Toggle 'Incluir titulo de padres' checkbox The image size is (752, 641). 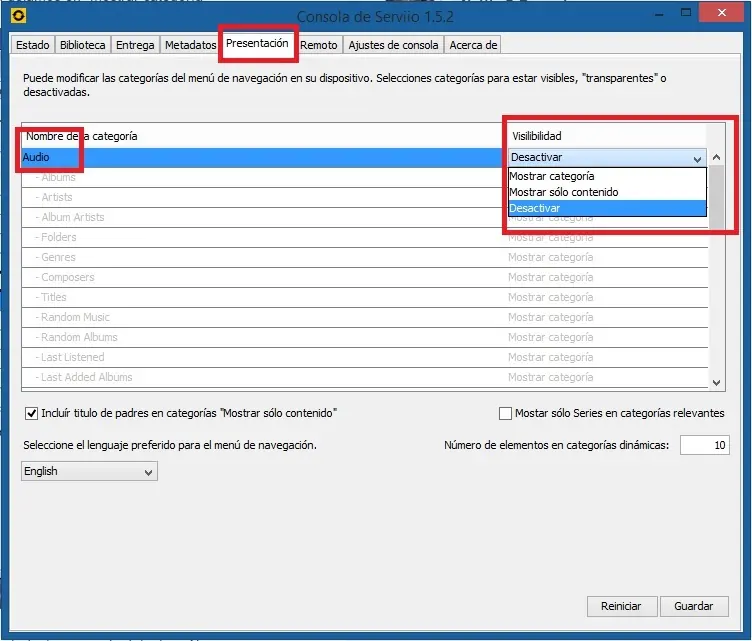coord(32,413)
